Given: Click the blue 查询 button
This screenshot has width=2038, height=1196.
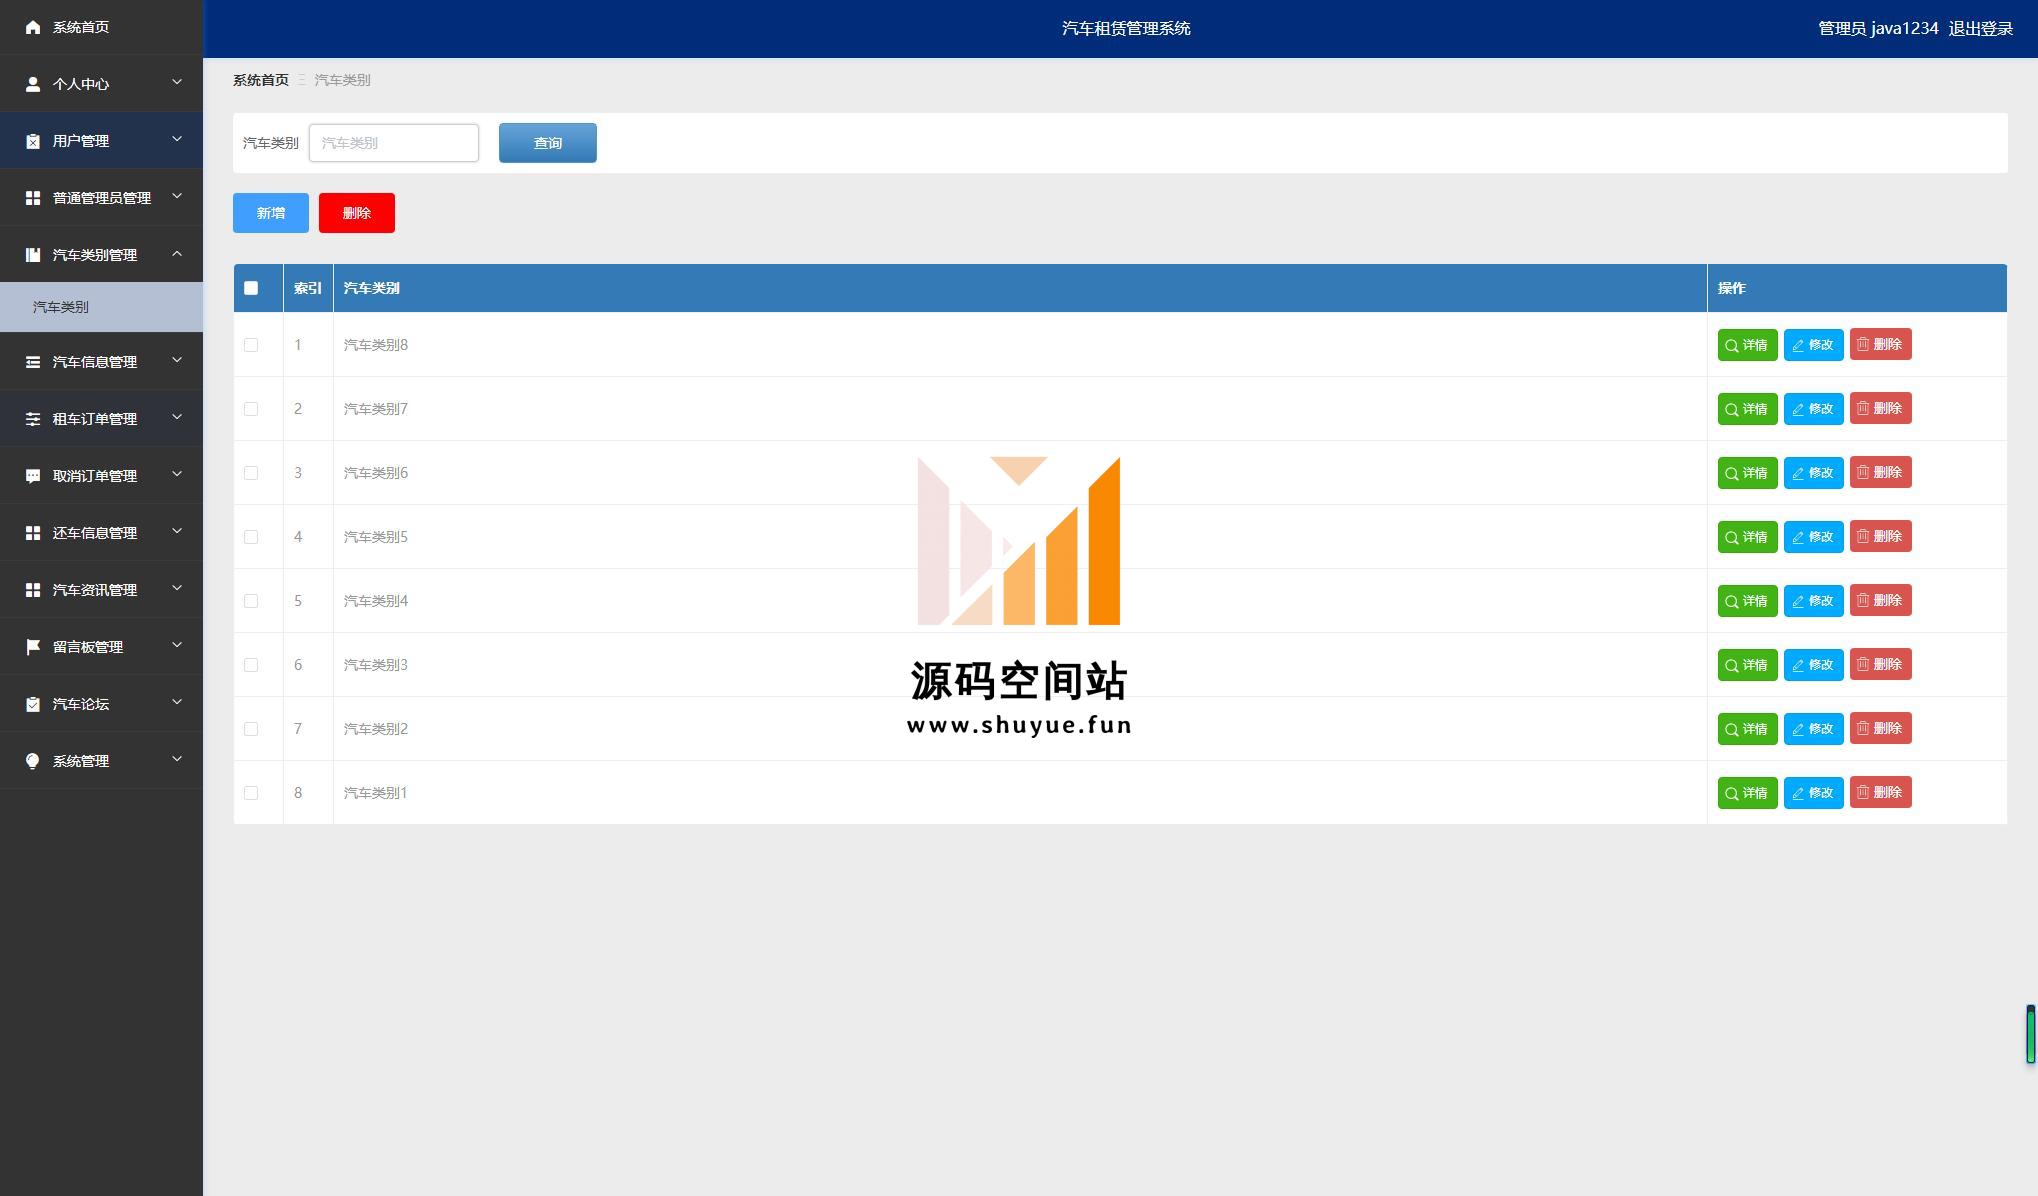Looking at the screenshot, I should coord(548,143).
